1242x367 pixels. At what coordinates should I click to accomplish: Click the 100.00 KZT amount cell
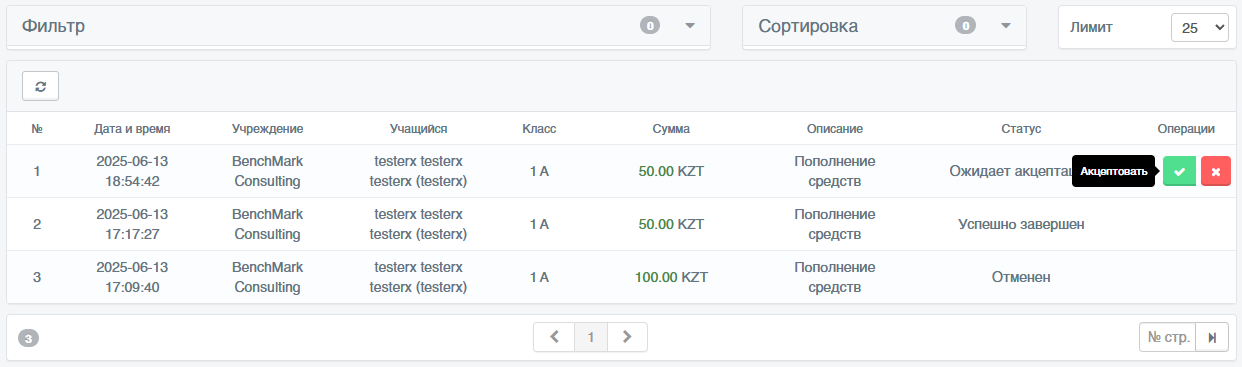671,277
